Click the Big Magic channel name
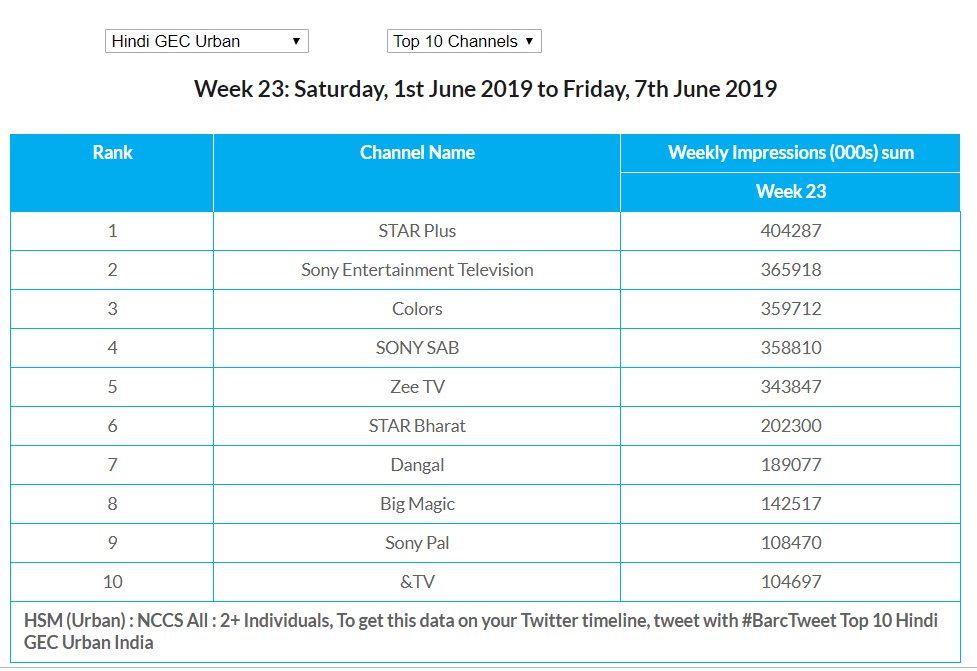977x671 pixels. [417, 504]
